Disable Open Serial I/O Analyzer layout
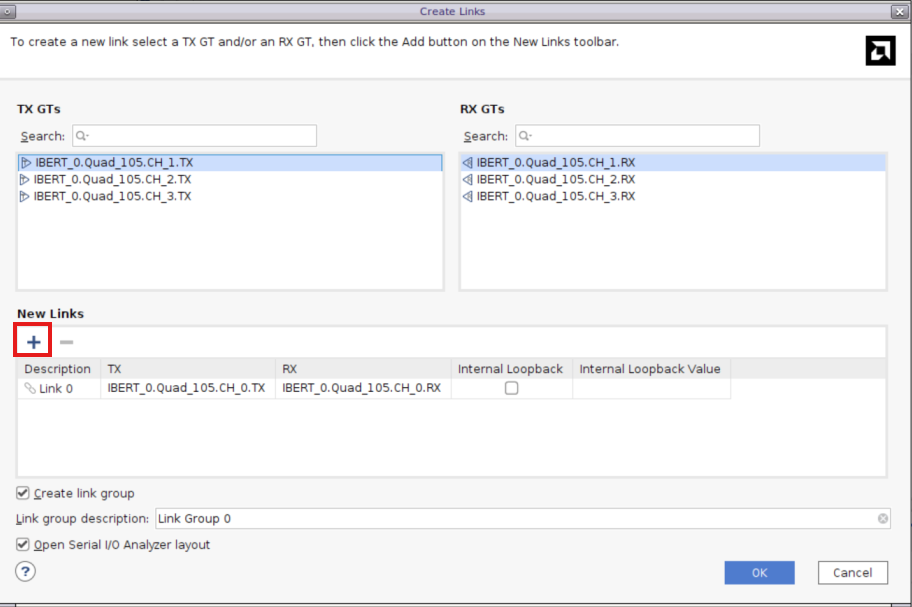The height and width of the screenshot is (607, 912). pyautogui.click(x=23, y=545)
